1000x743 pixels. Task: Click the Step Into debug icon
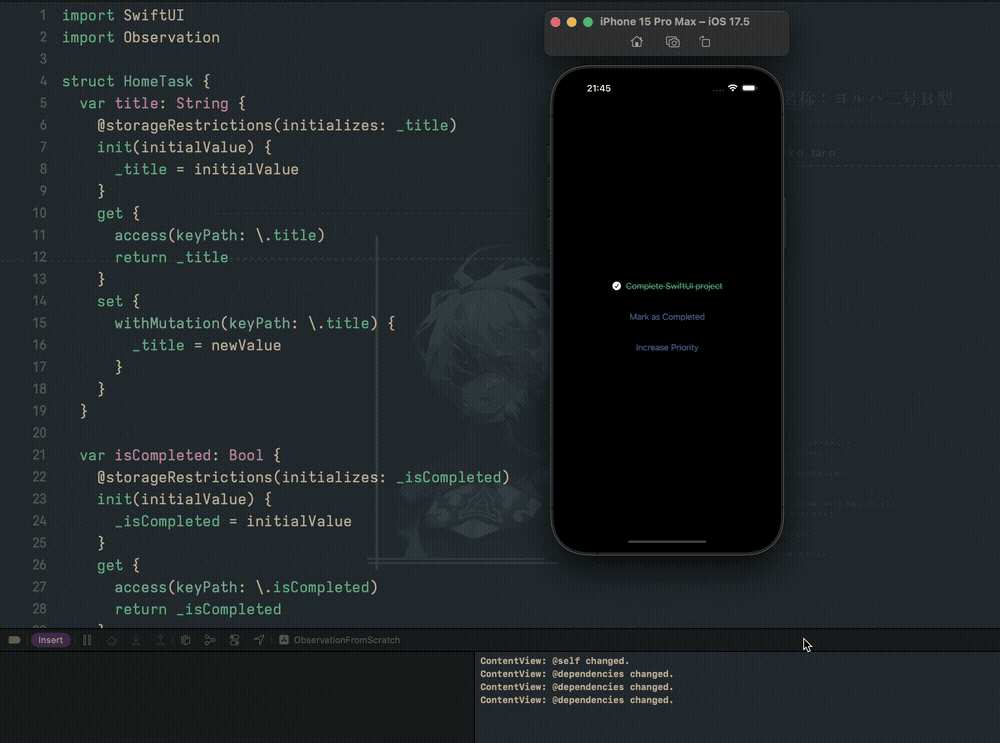136,640
